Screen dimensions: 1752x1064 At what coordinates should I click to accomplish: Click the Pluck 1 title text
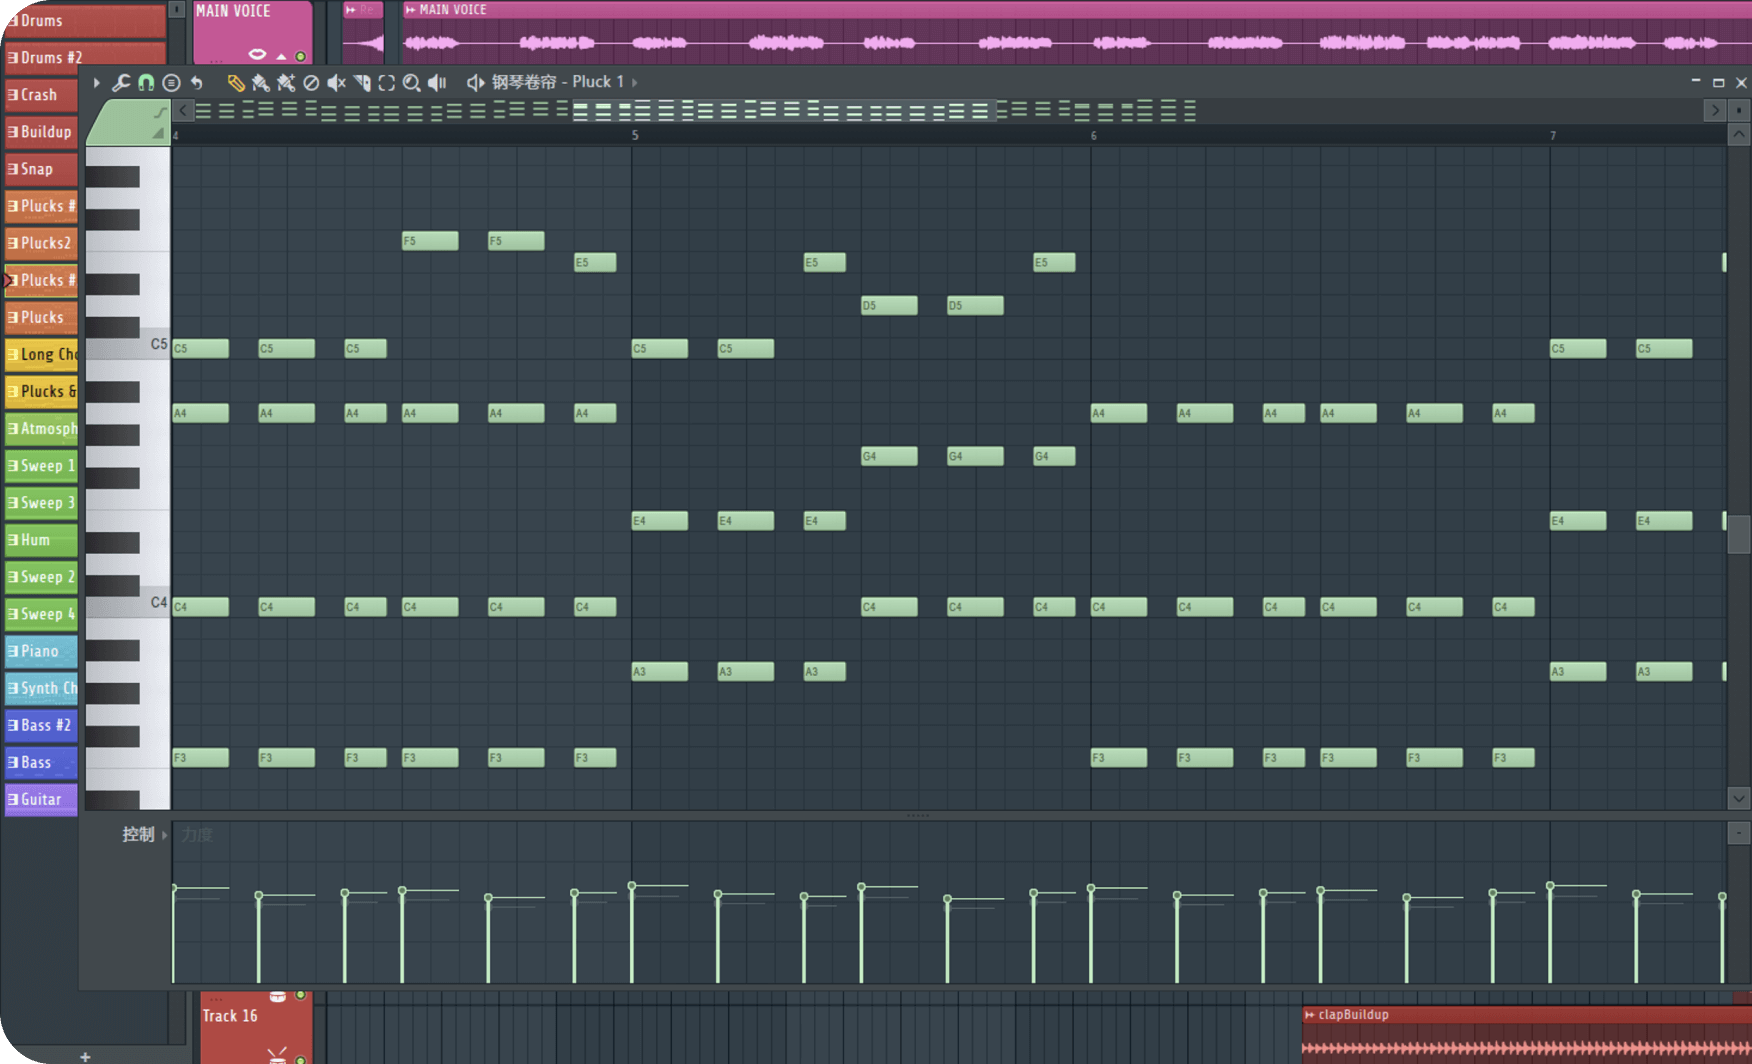tap(598, 82)
